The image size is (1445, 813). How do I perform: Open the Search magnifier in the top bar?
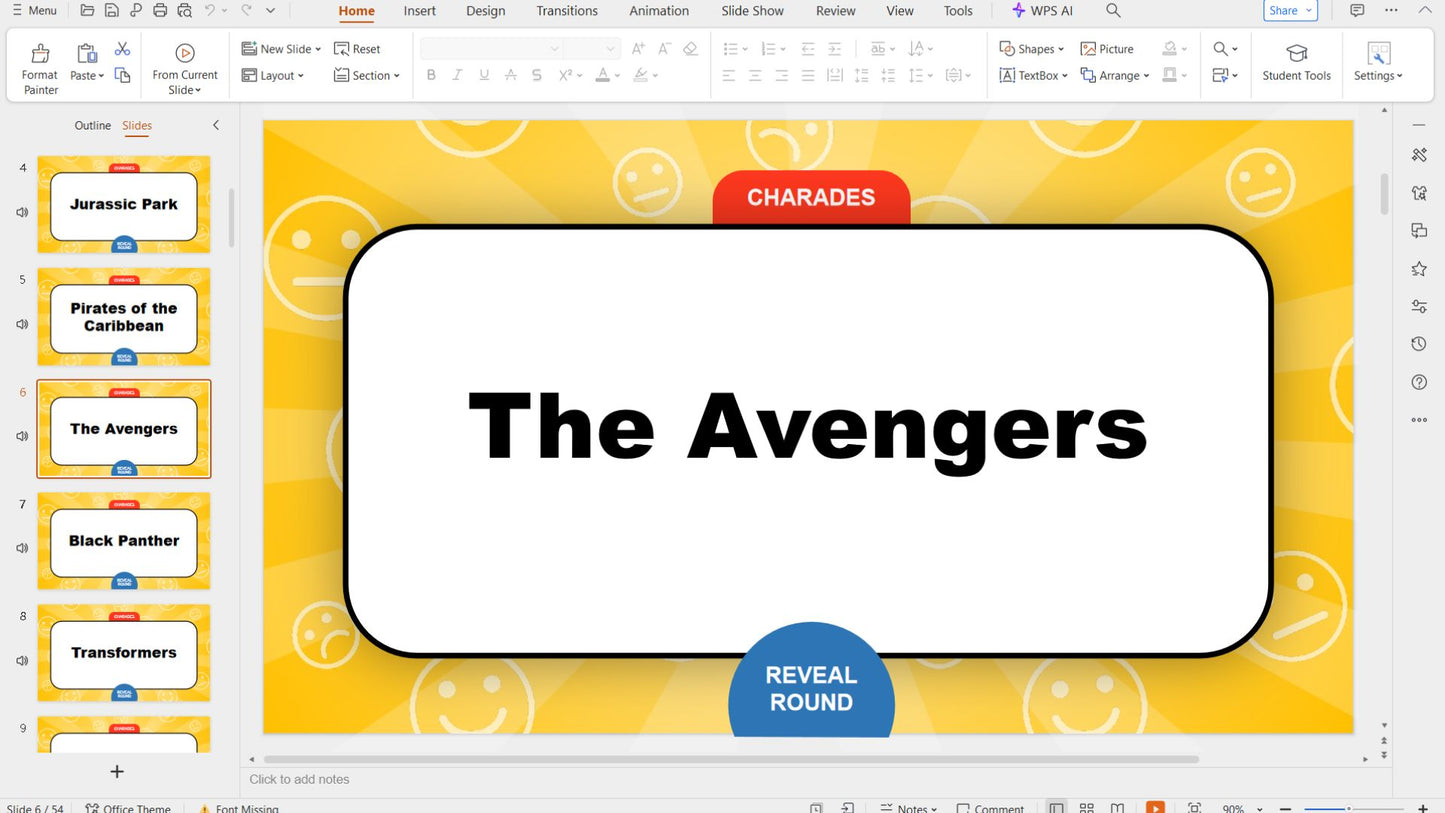[1112, 11]
